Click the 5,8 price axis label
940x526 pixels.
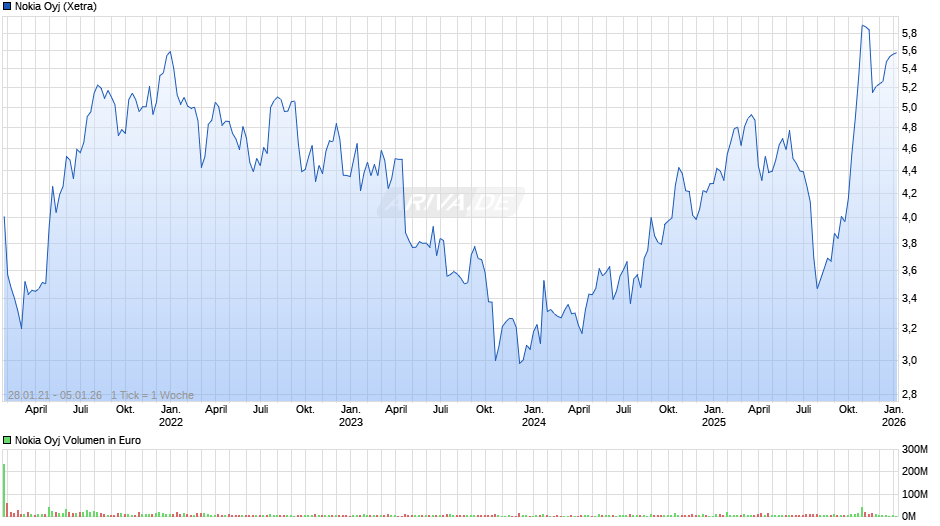909,33
